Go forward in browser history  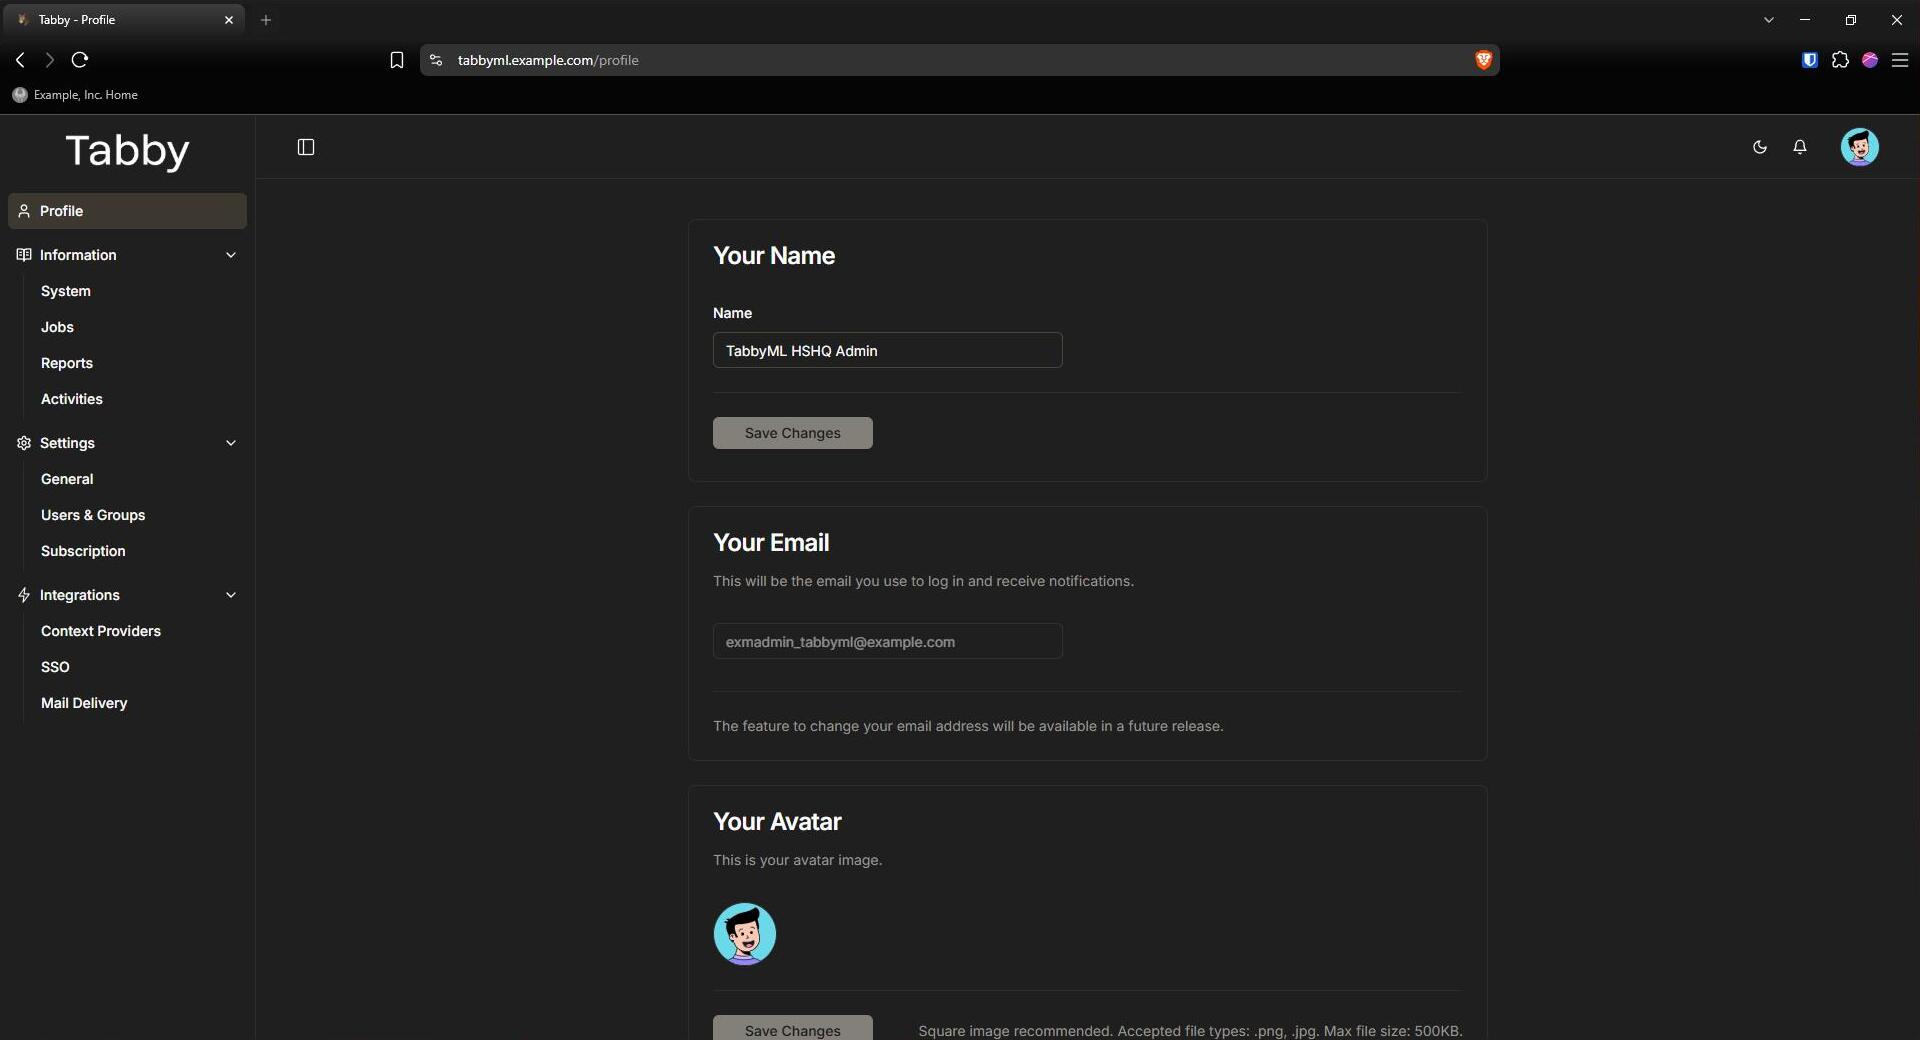click(x=49, y=60)
